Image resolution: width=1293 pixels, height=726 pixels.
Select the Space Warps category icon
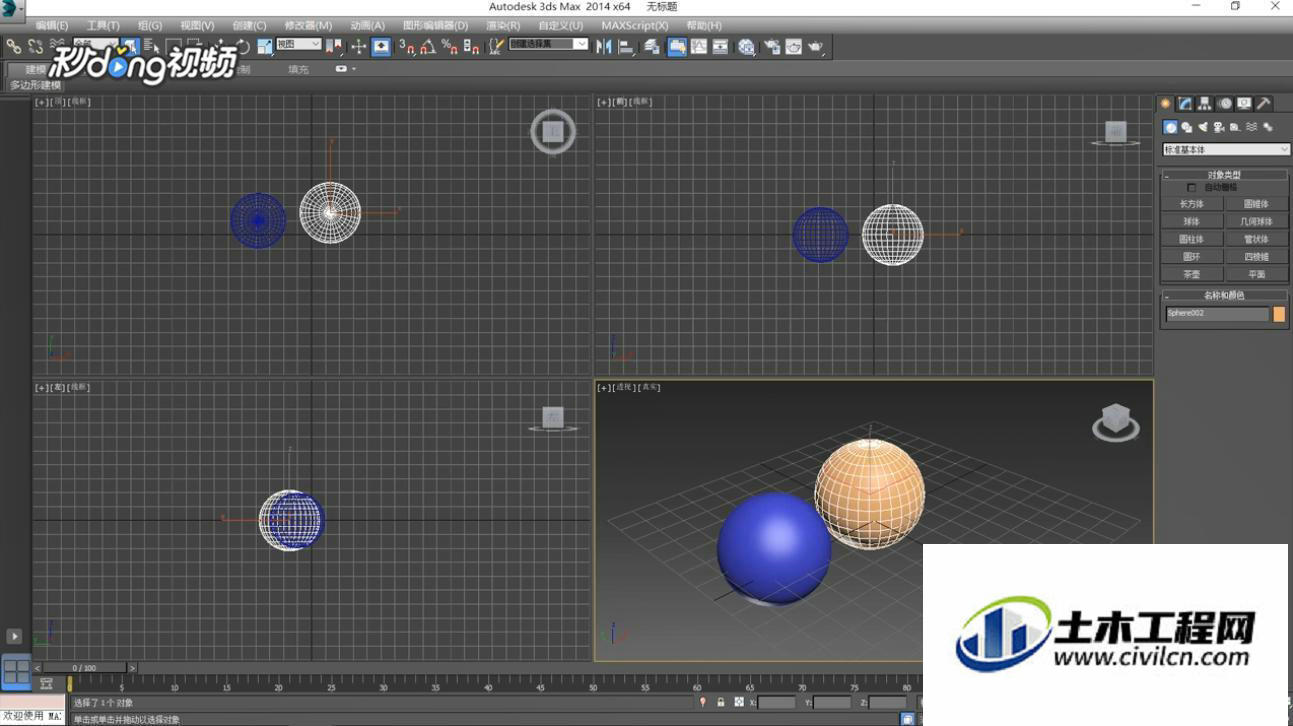(x=1251, y=127)
